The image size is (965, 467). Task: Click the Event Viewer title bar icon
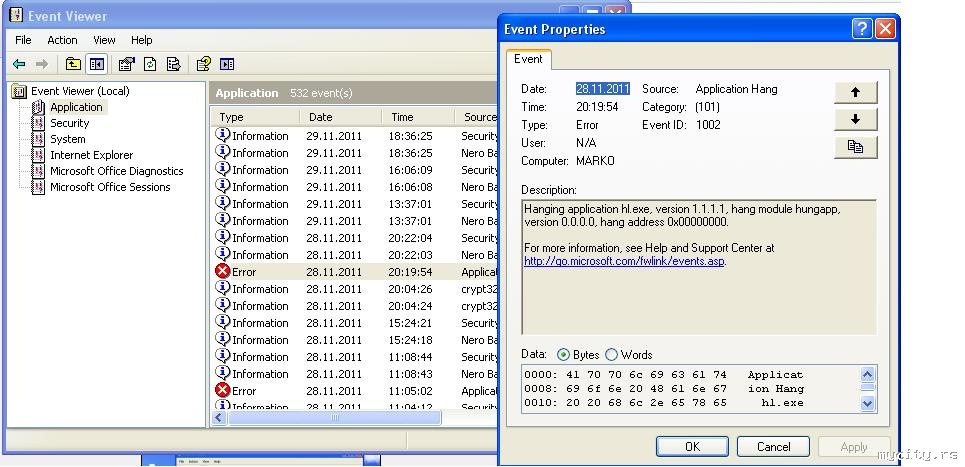17,15
